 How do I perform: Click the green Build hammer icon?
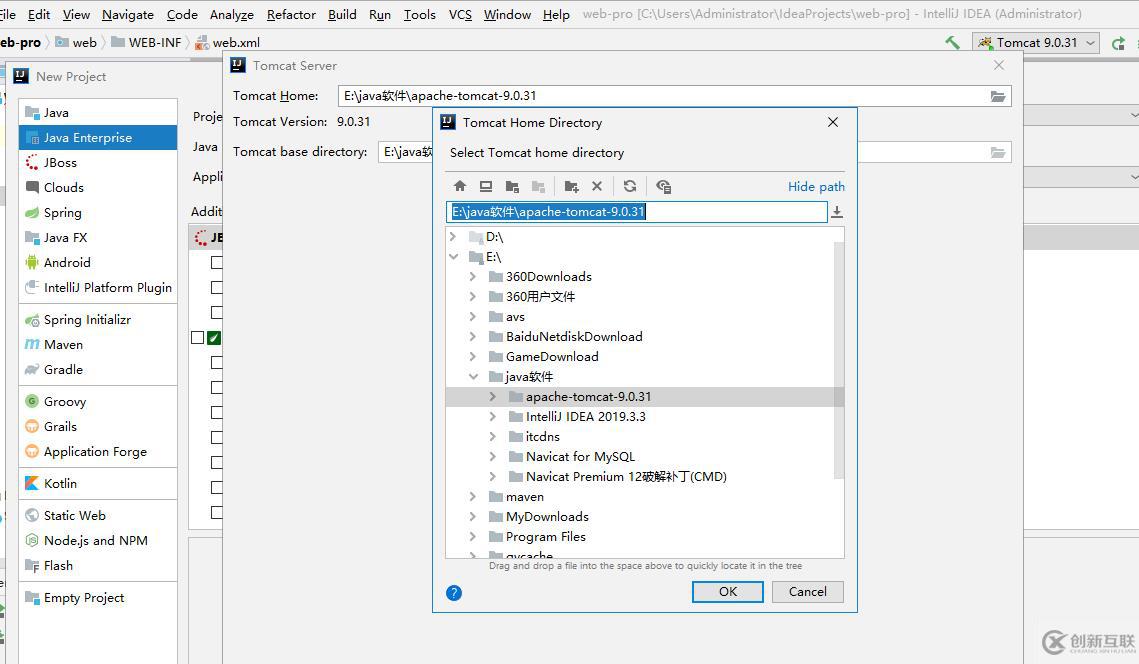tap(952, 42)
